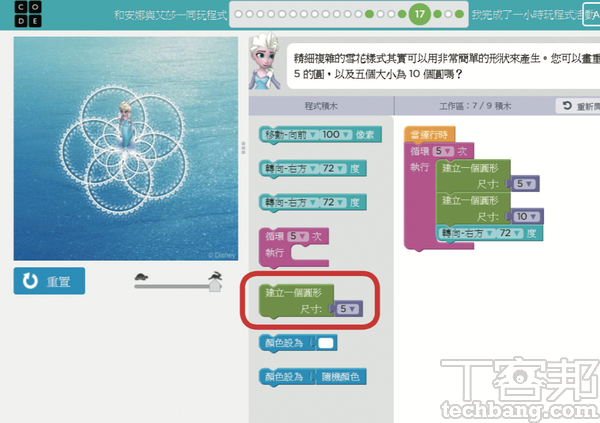Click the 重置 reset button
This screenshot has width=600, height=423.
point(49,281)
